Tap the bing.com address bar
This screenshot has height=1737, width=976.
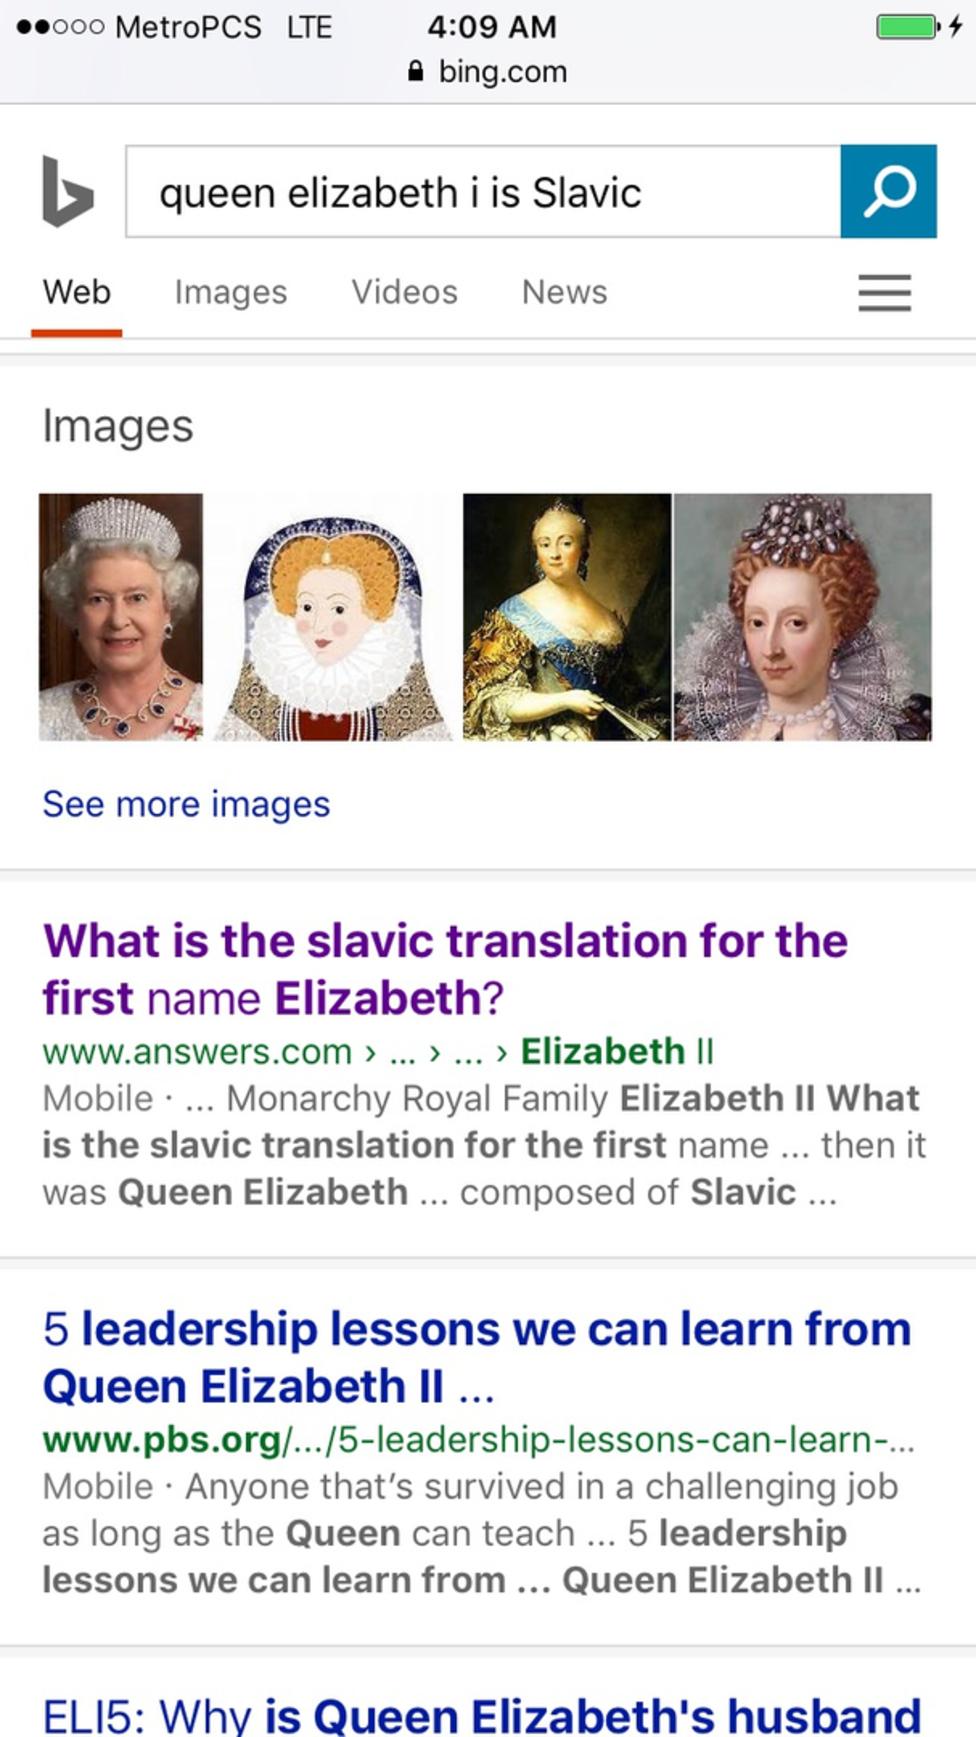tap(488, 71)
